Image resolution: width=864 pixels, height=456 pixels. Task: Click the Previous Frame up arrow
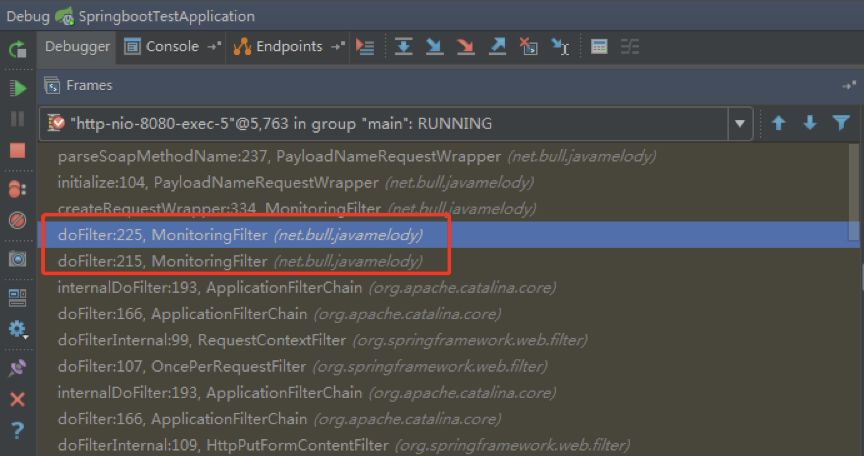[x=779, y=123]
